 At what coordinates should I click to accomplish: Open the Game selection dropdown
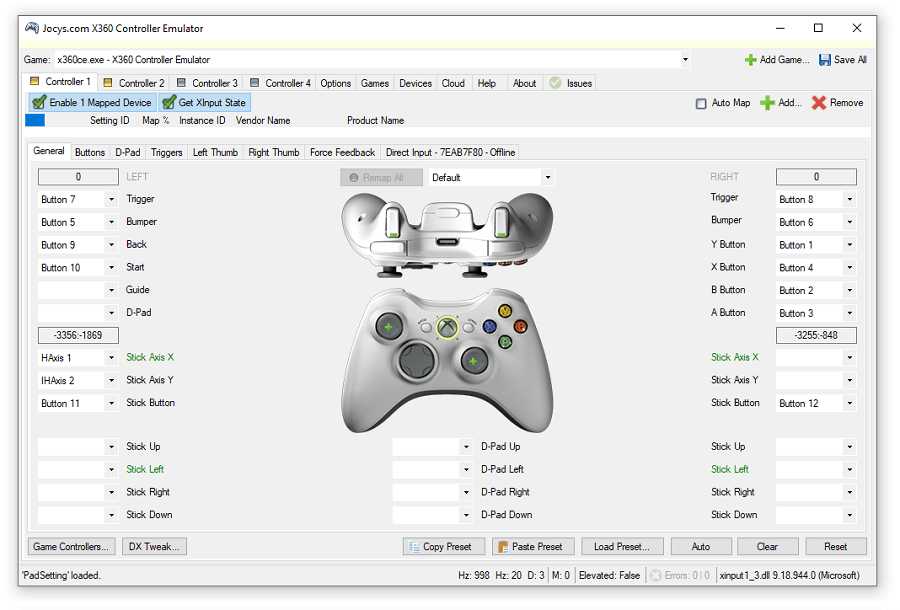click(x=685, y=60)
